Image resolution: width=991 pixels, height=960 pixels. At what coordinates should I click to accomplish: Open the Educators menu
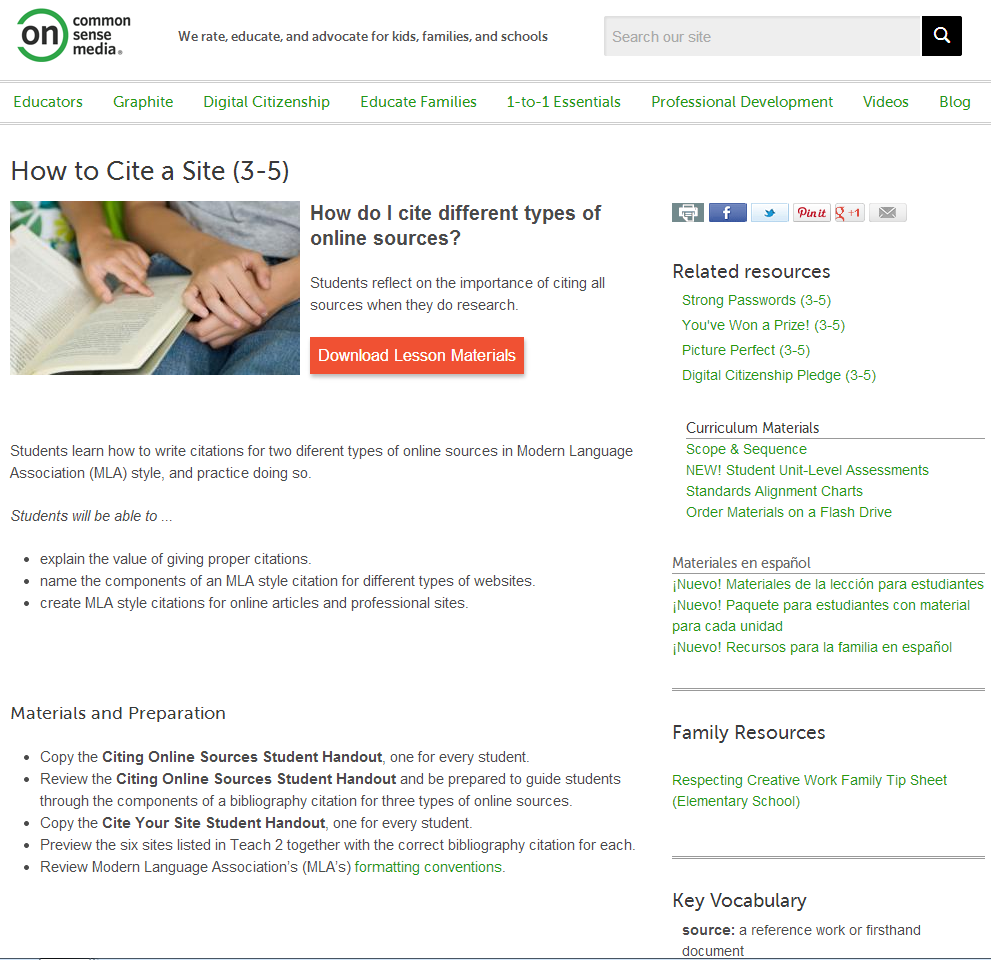[48, 102]
